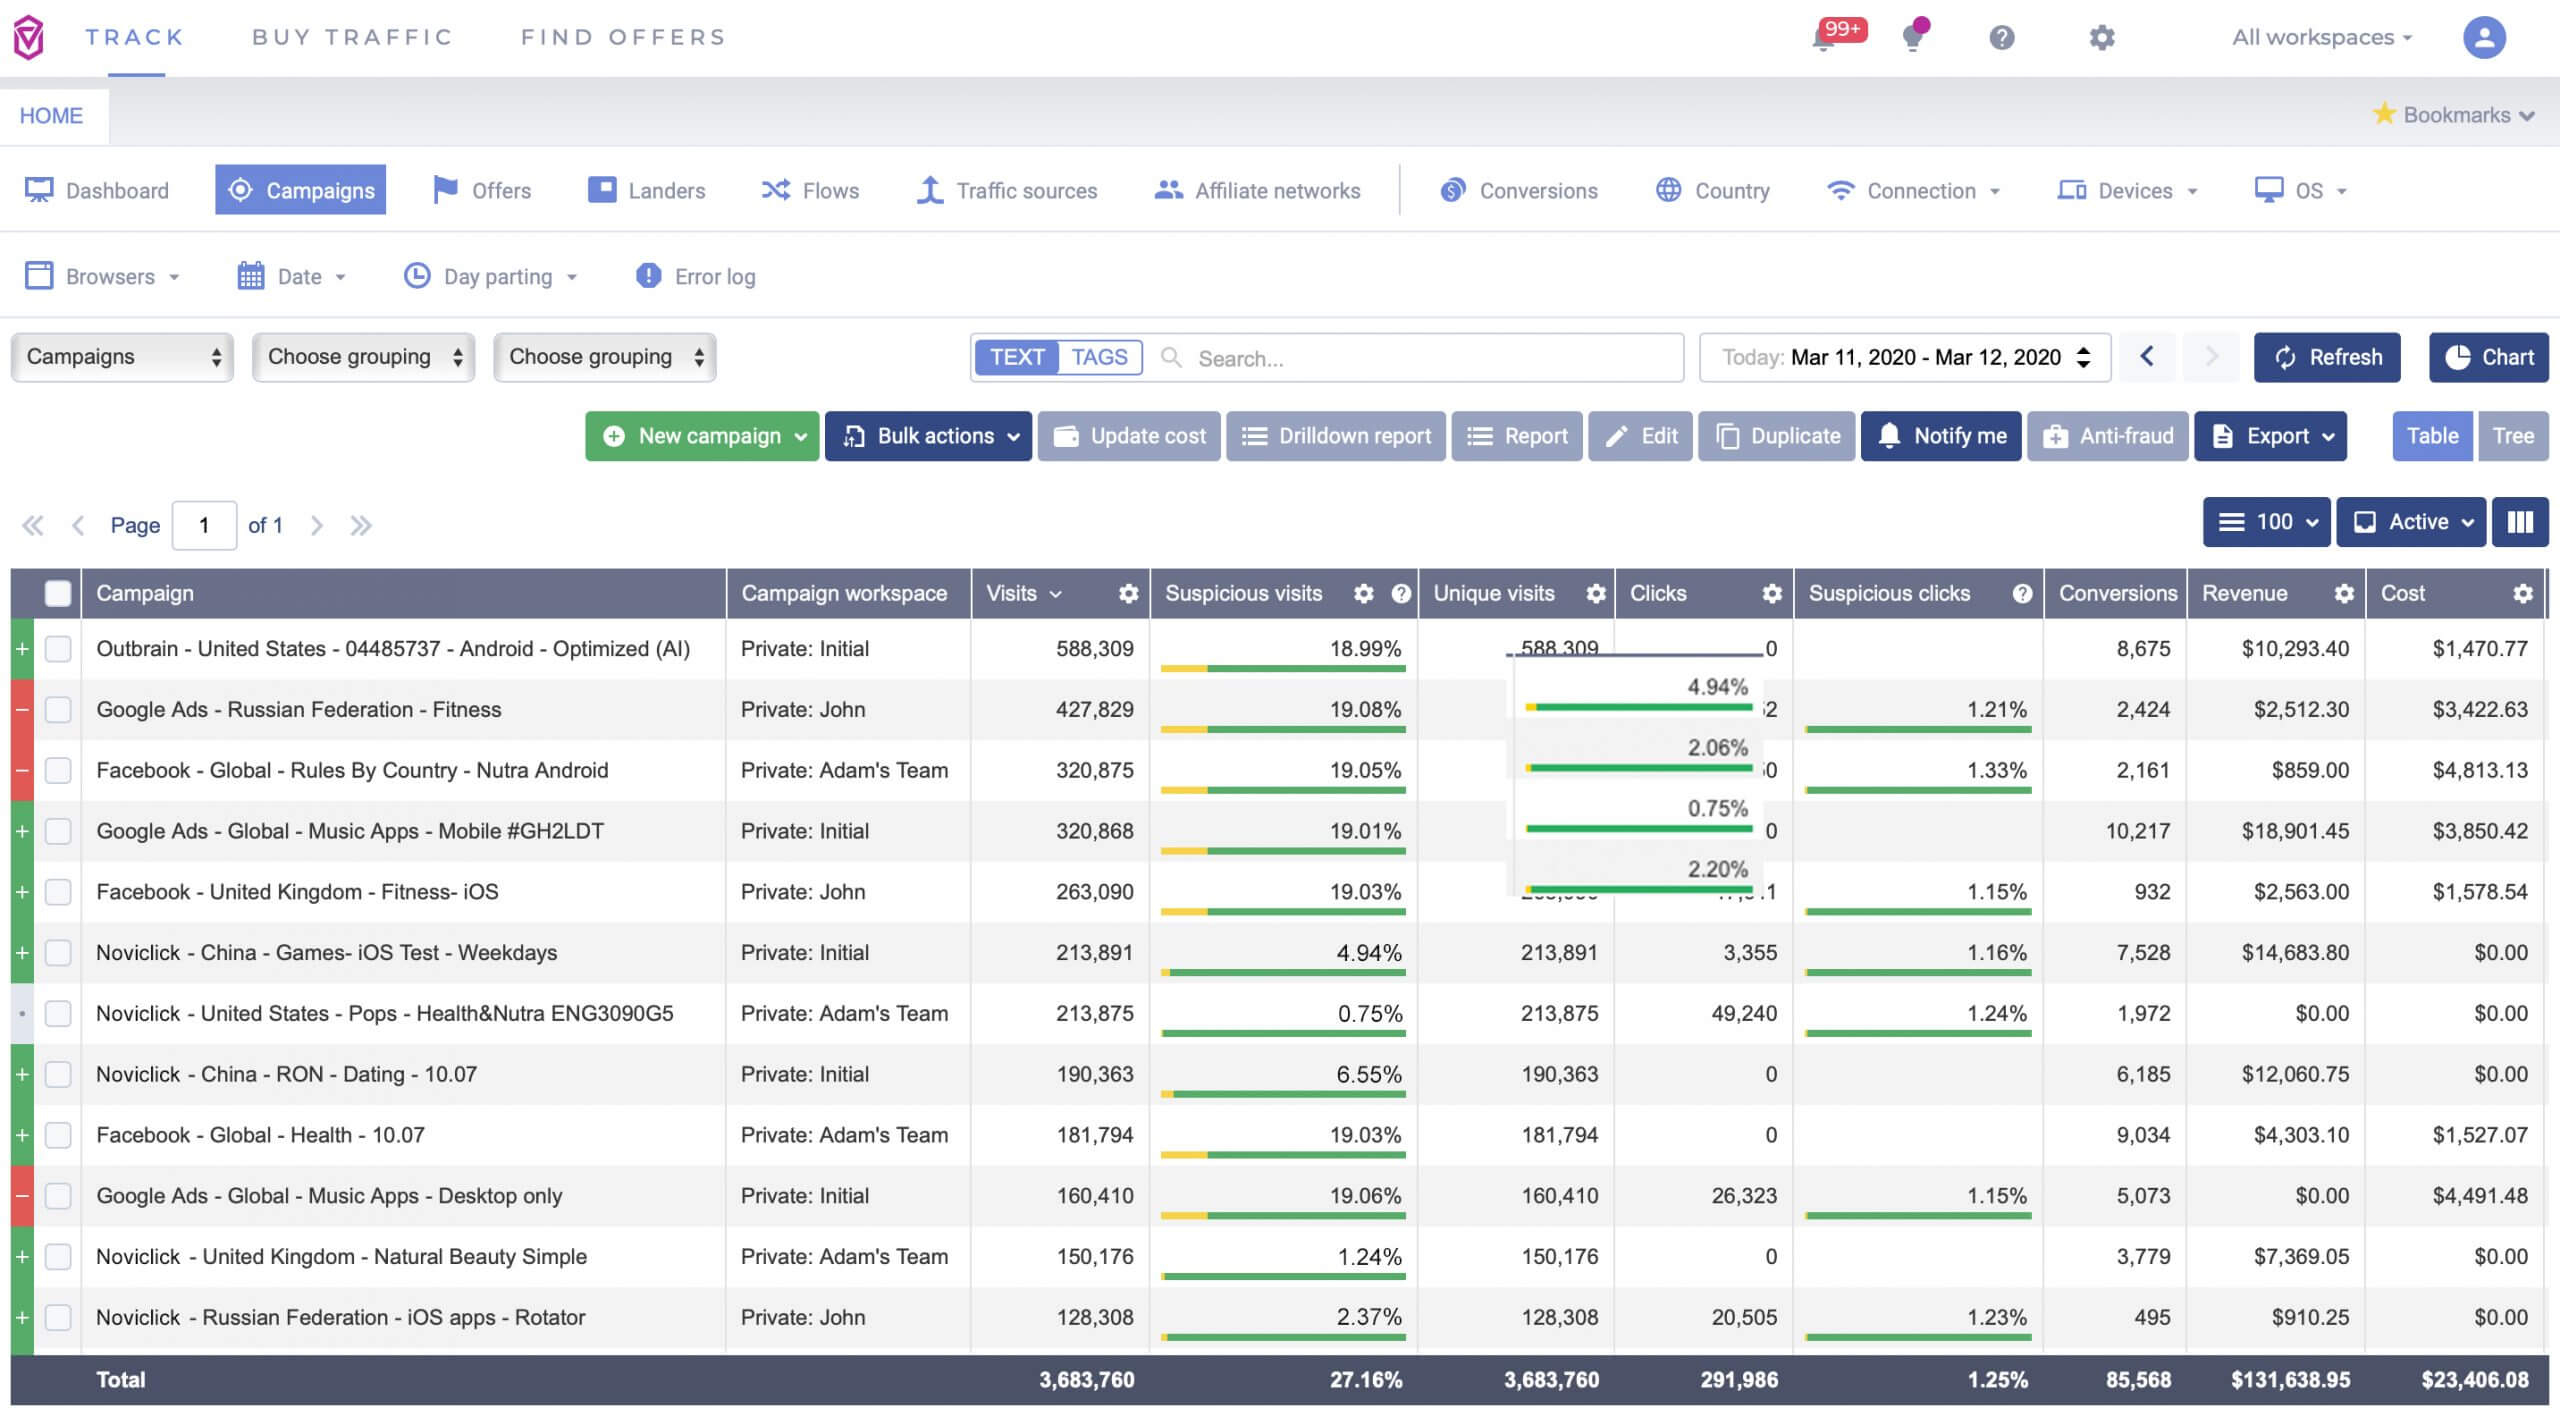
Task: Open the user profile avatar
Action: tap(2483, 38)
